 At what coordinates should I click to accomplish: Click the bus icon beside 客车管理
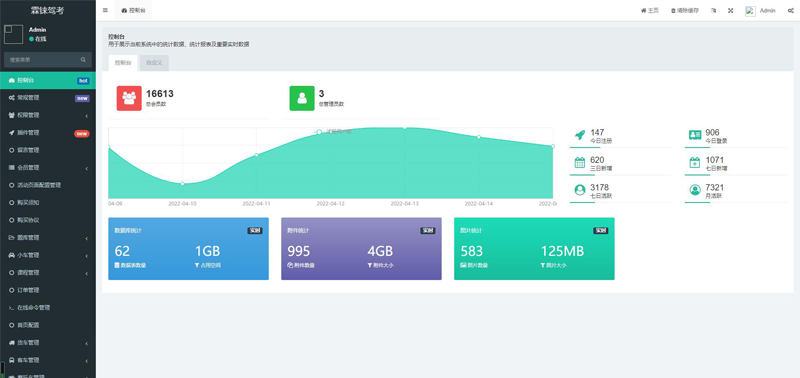12,360
